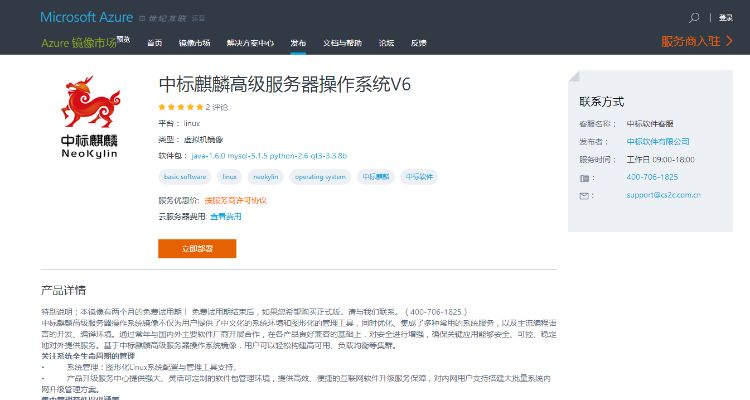This screenshot has height=400, width=750.
Task: Go to 解决方案中心 in navigation
Action: coord(248,43)
